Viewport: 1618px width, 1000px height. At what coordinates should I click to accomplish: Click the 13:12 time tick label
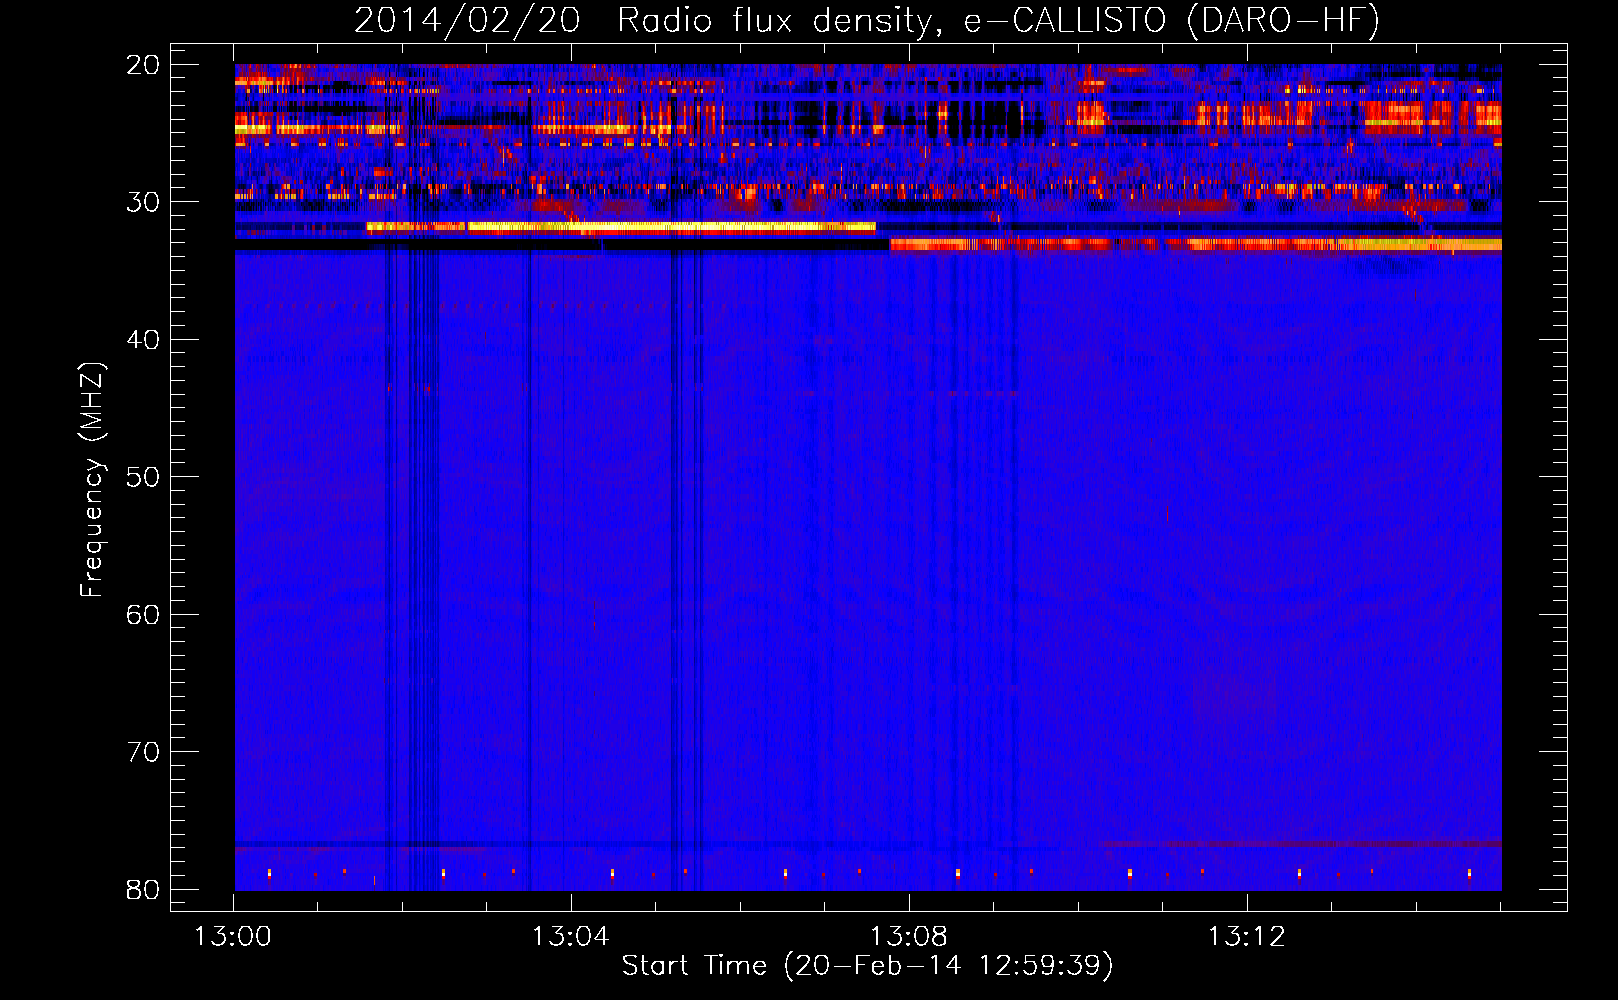[1247, 937]
